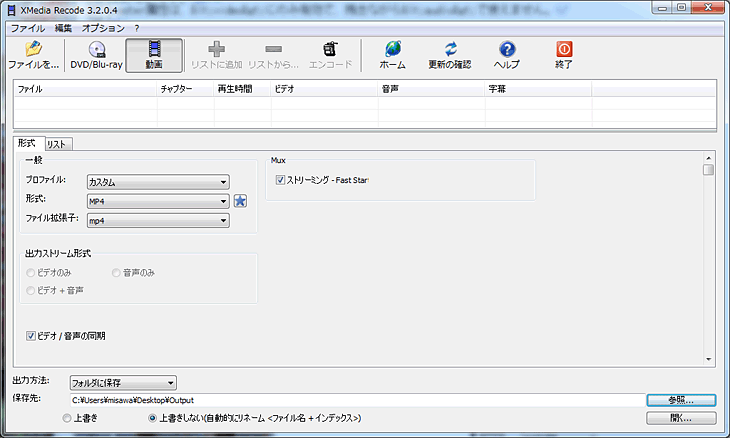
Task: Click the 音声 column header
Action: point(431,88)
